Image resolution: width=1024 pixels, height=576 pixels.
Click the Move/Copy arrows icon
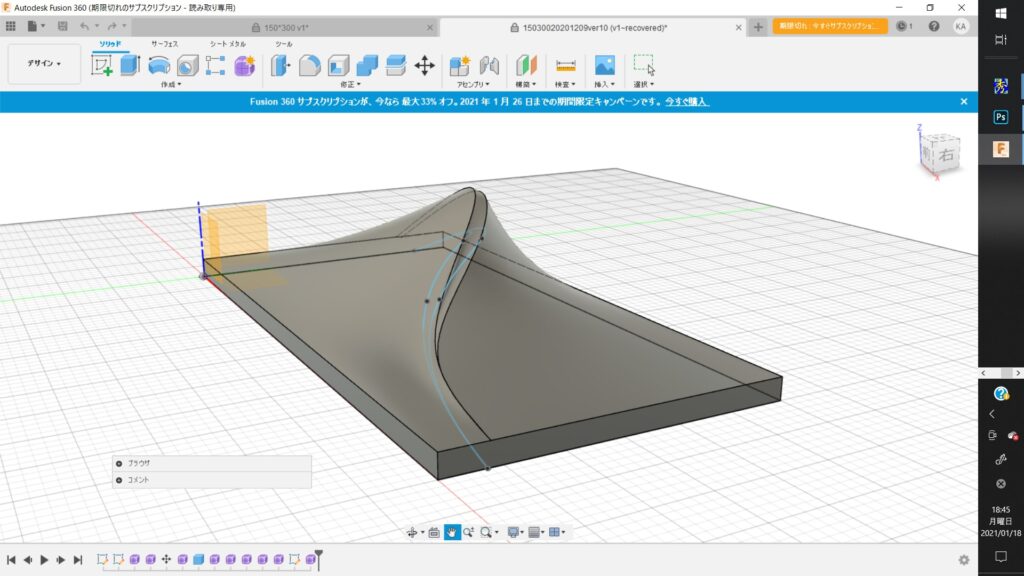pos(424,66)
